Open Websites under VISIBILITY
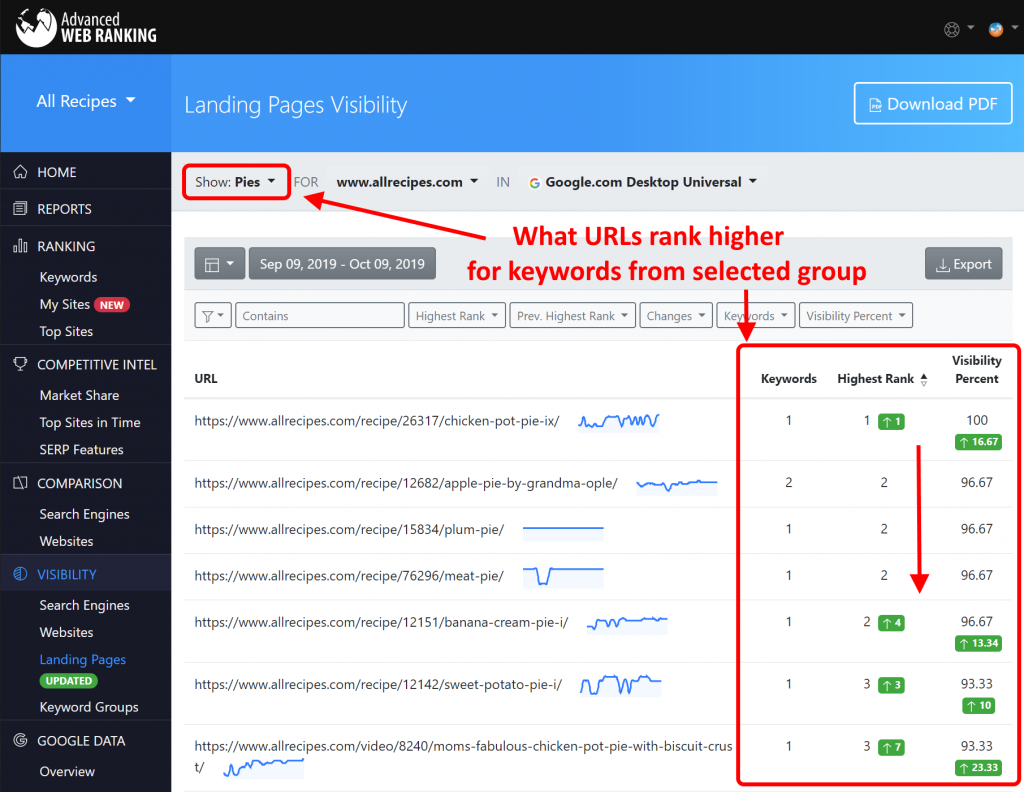Screen dimensions: 1024x792 66,632
